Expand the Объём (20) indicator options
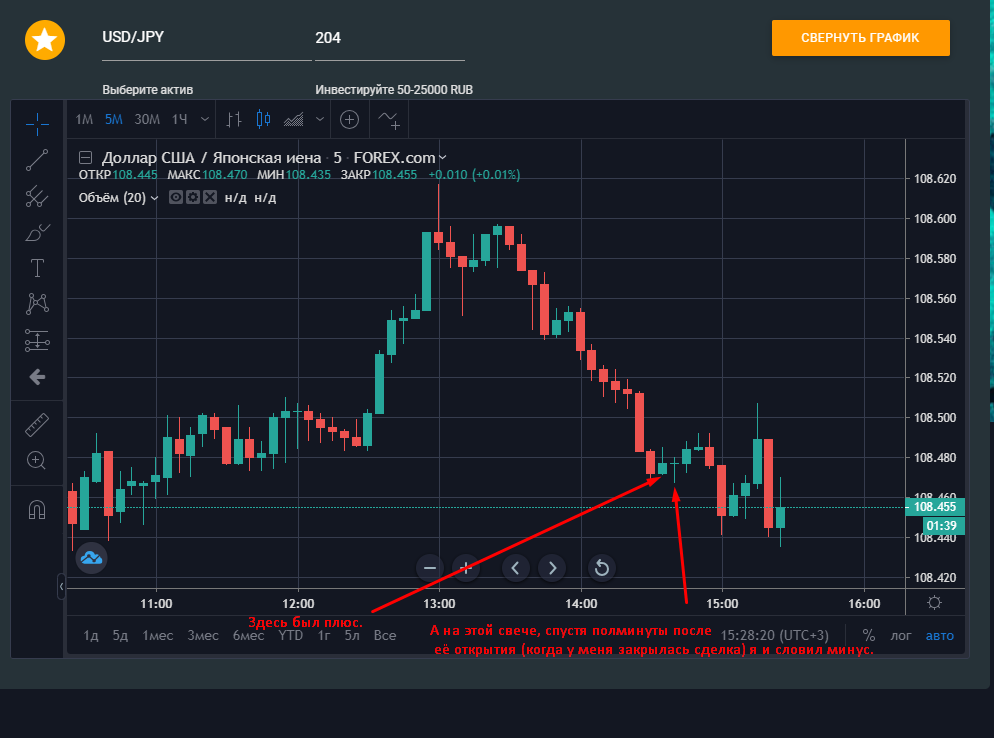This screenshot has height=738, width=994. (154, 198)
